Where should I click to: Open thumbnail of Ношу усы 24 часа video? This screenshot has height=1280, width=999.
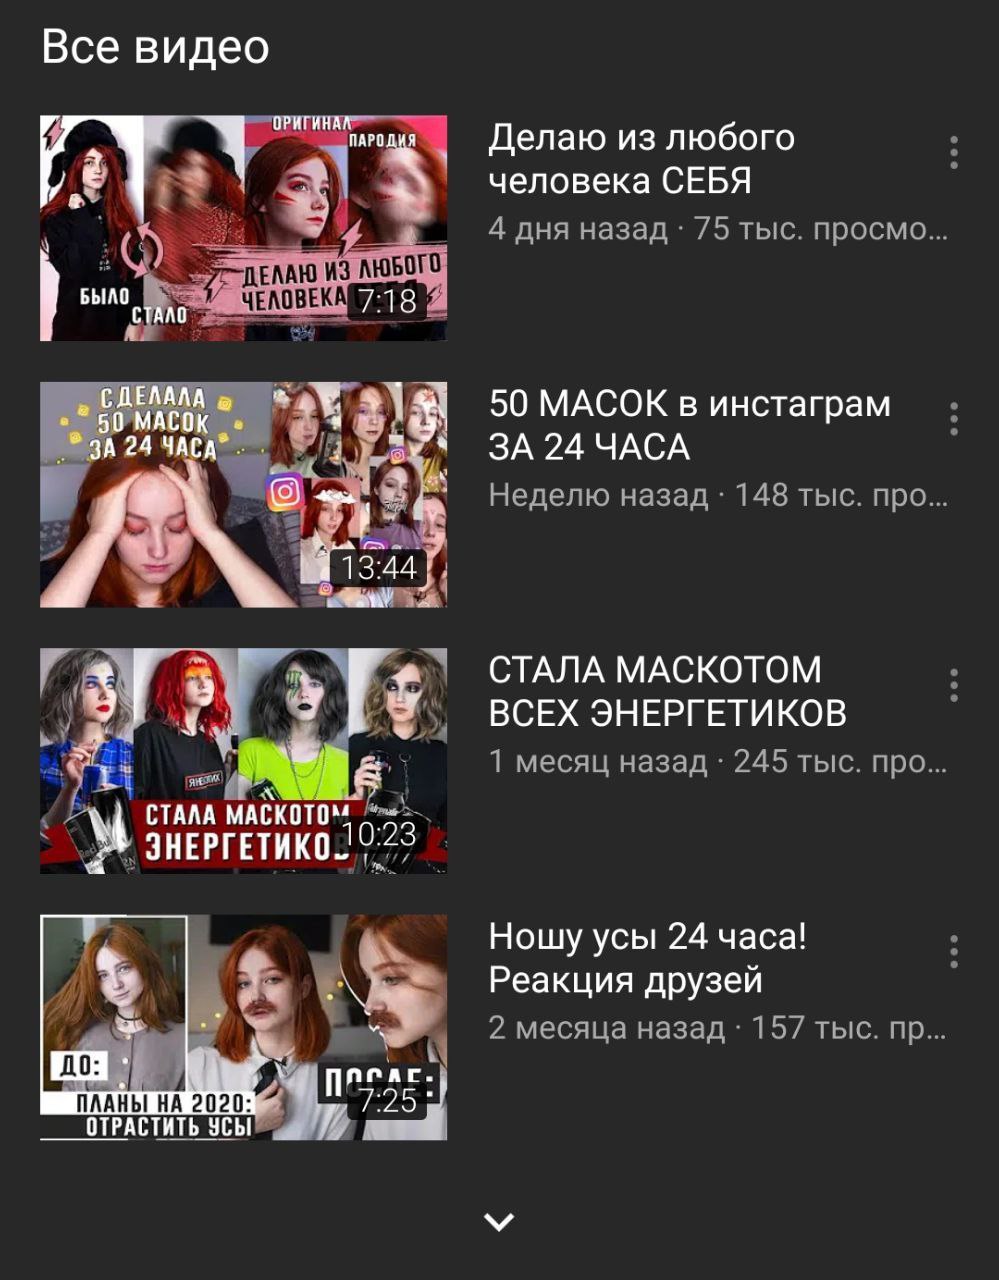pyautogui.click(x=243, y=1027)
